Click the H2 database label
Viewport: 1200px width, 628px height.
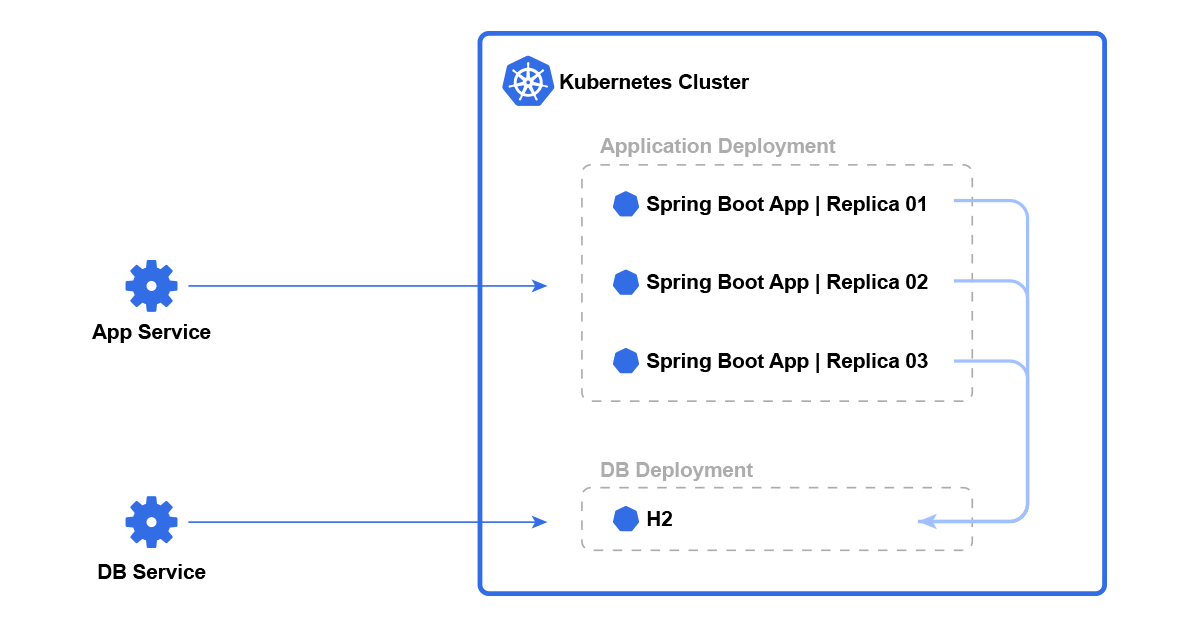coord(659,519)
